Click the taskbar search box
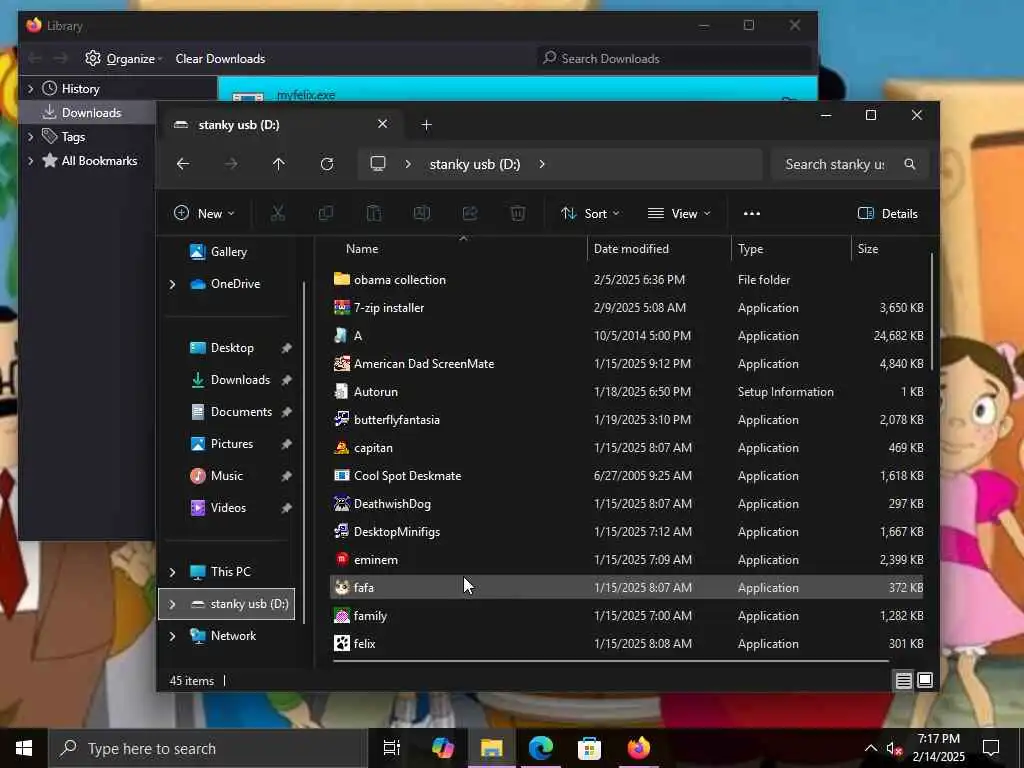This screenshot has height=768, width=1024. click(208, 748)
